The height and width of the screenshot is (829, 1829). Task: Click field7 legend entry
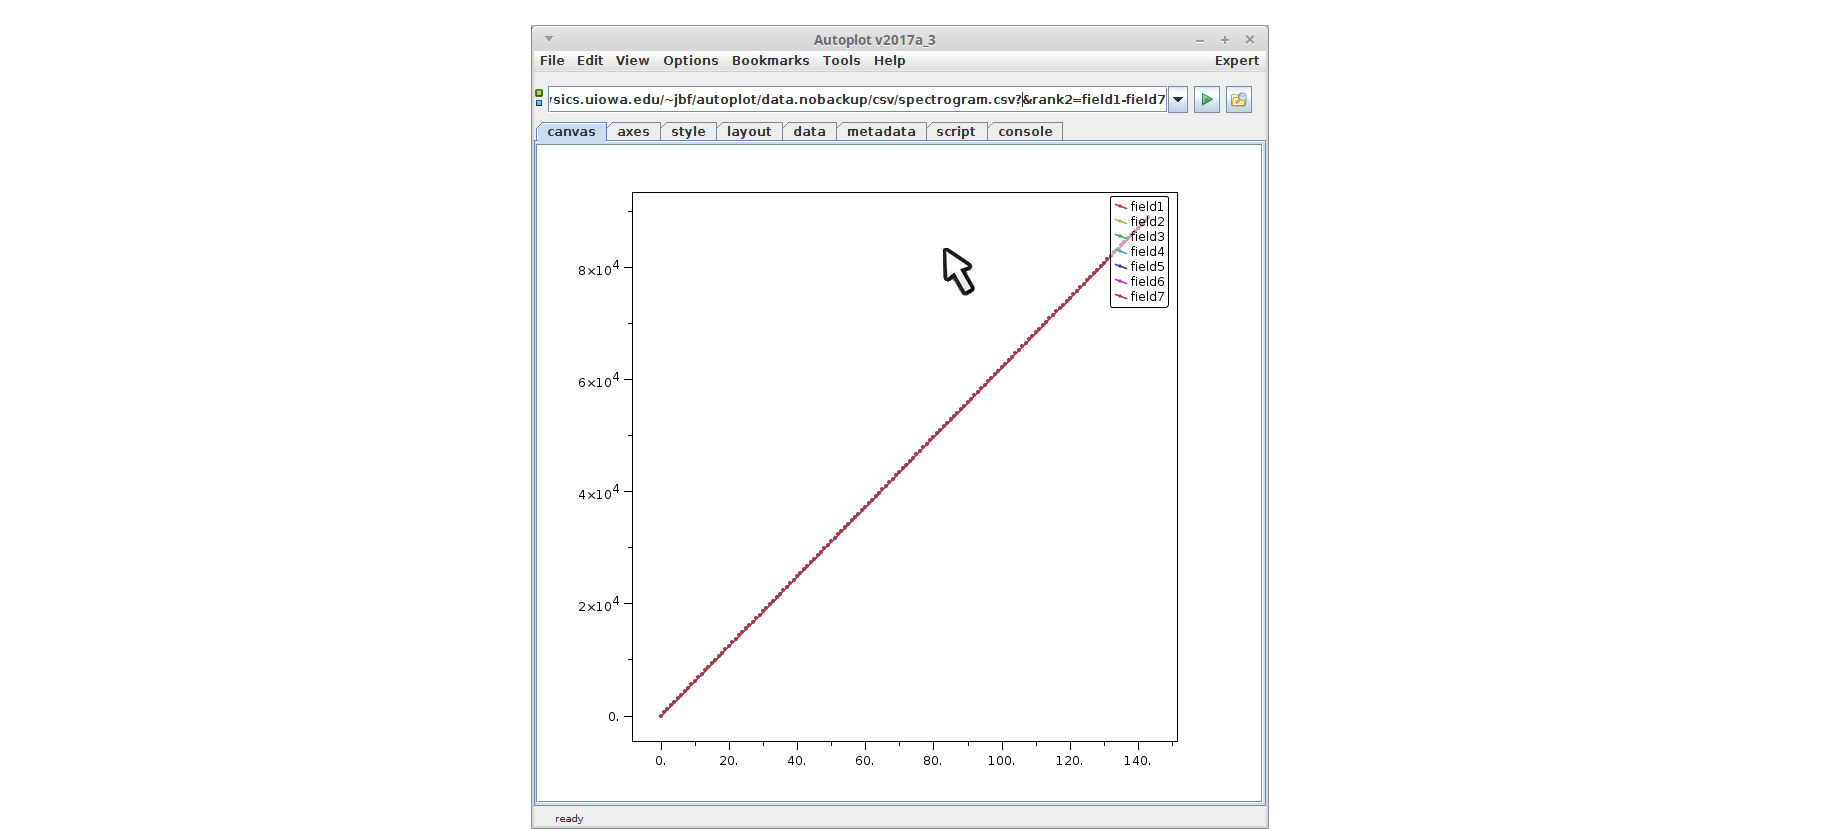coord(1139,297)
